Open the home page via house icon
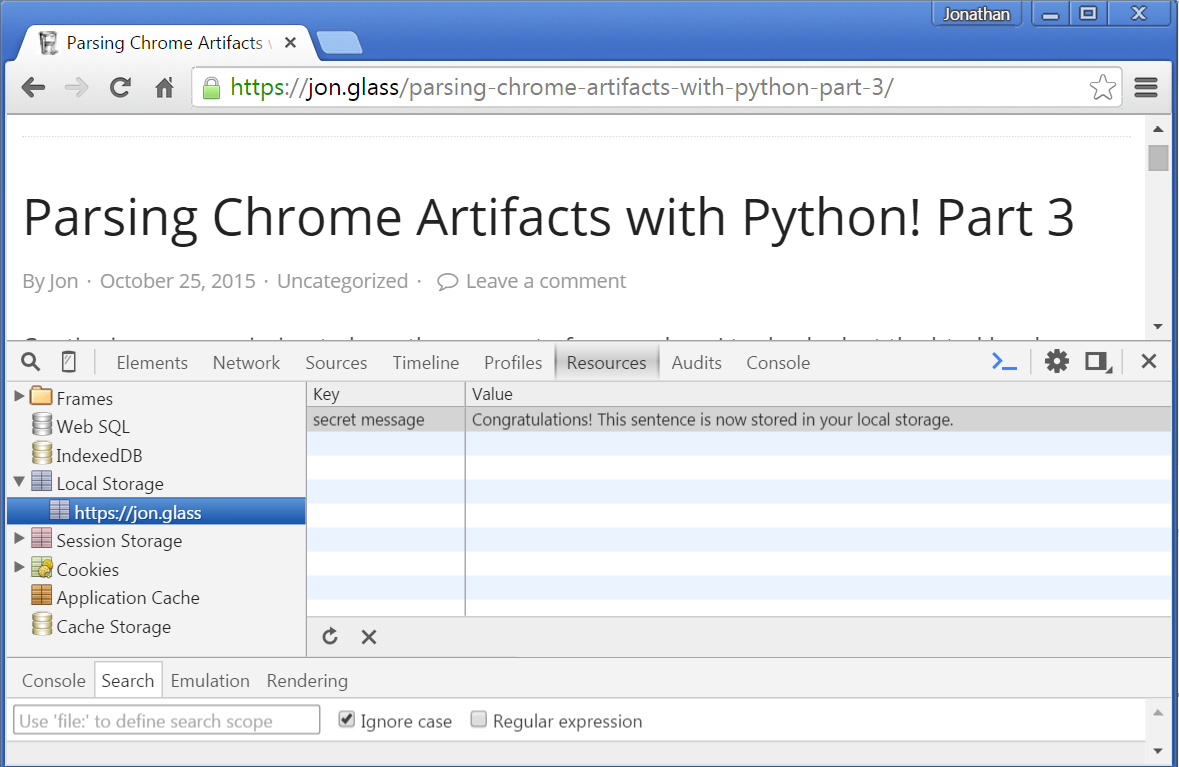The image size is (1179, 767). [165, 88]
